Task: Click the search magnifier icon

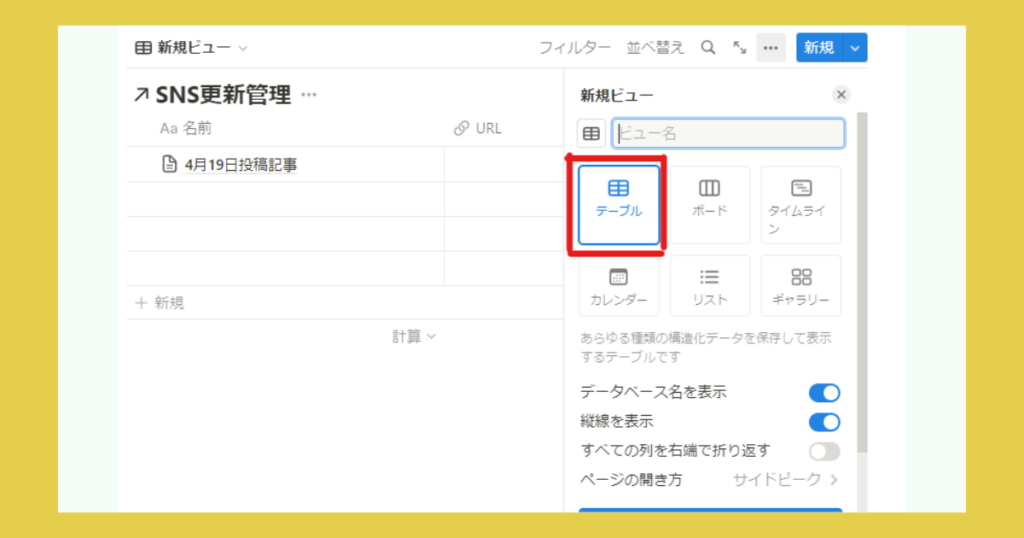Action: click(x=708, y=47)
